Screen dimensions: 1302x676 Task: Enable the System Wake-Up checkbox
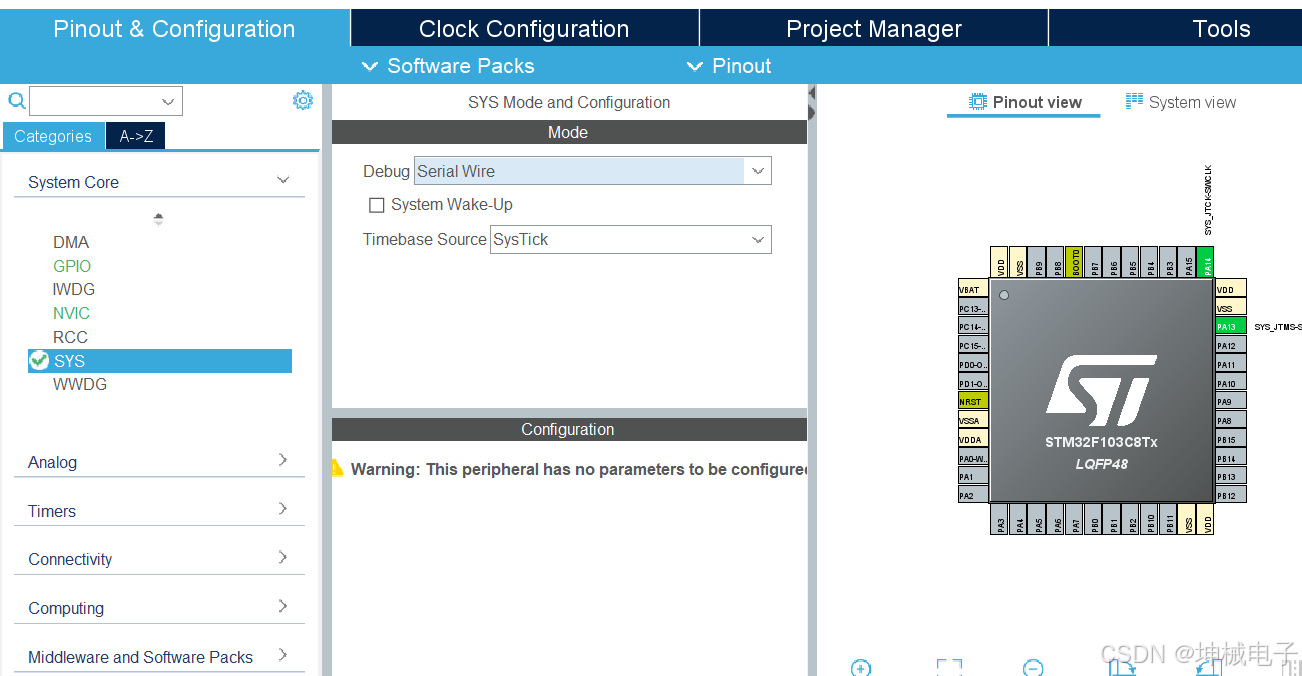click(x=377, y=205)
